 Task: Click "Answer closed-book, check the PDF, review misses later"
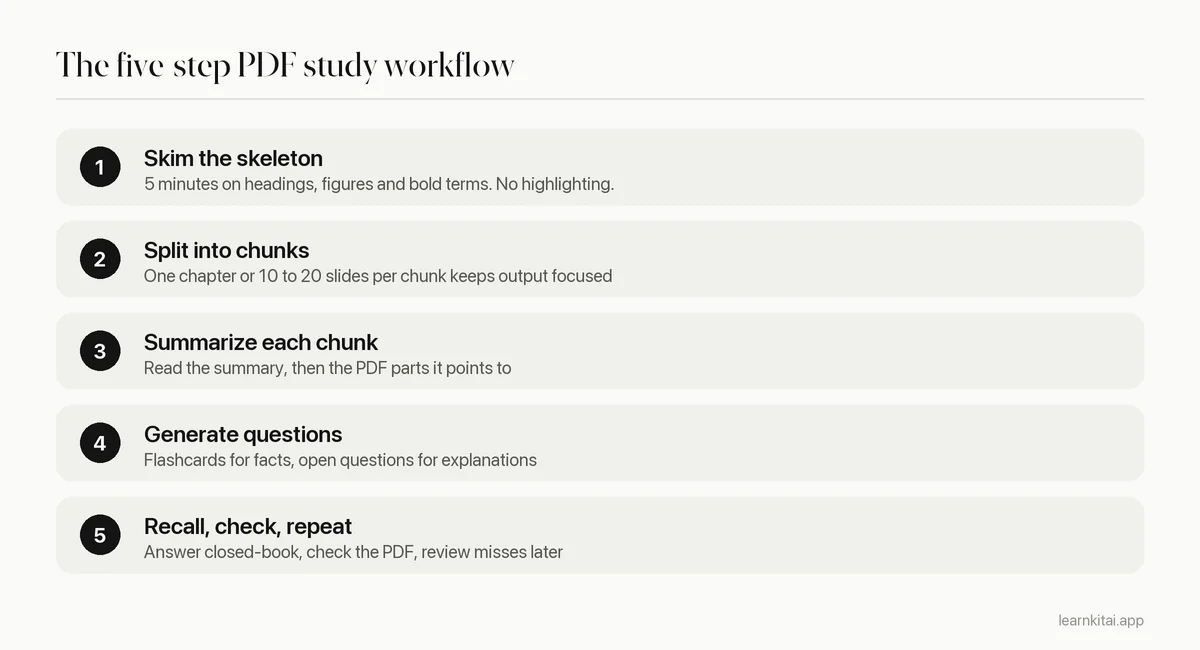353,552
